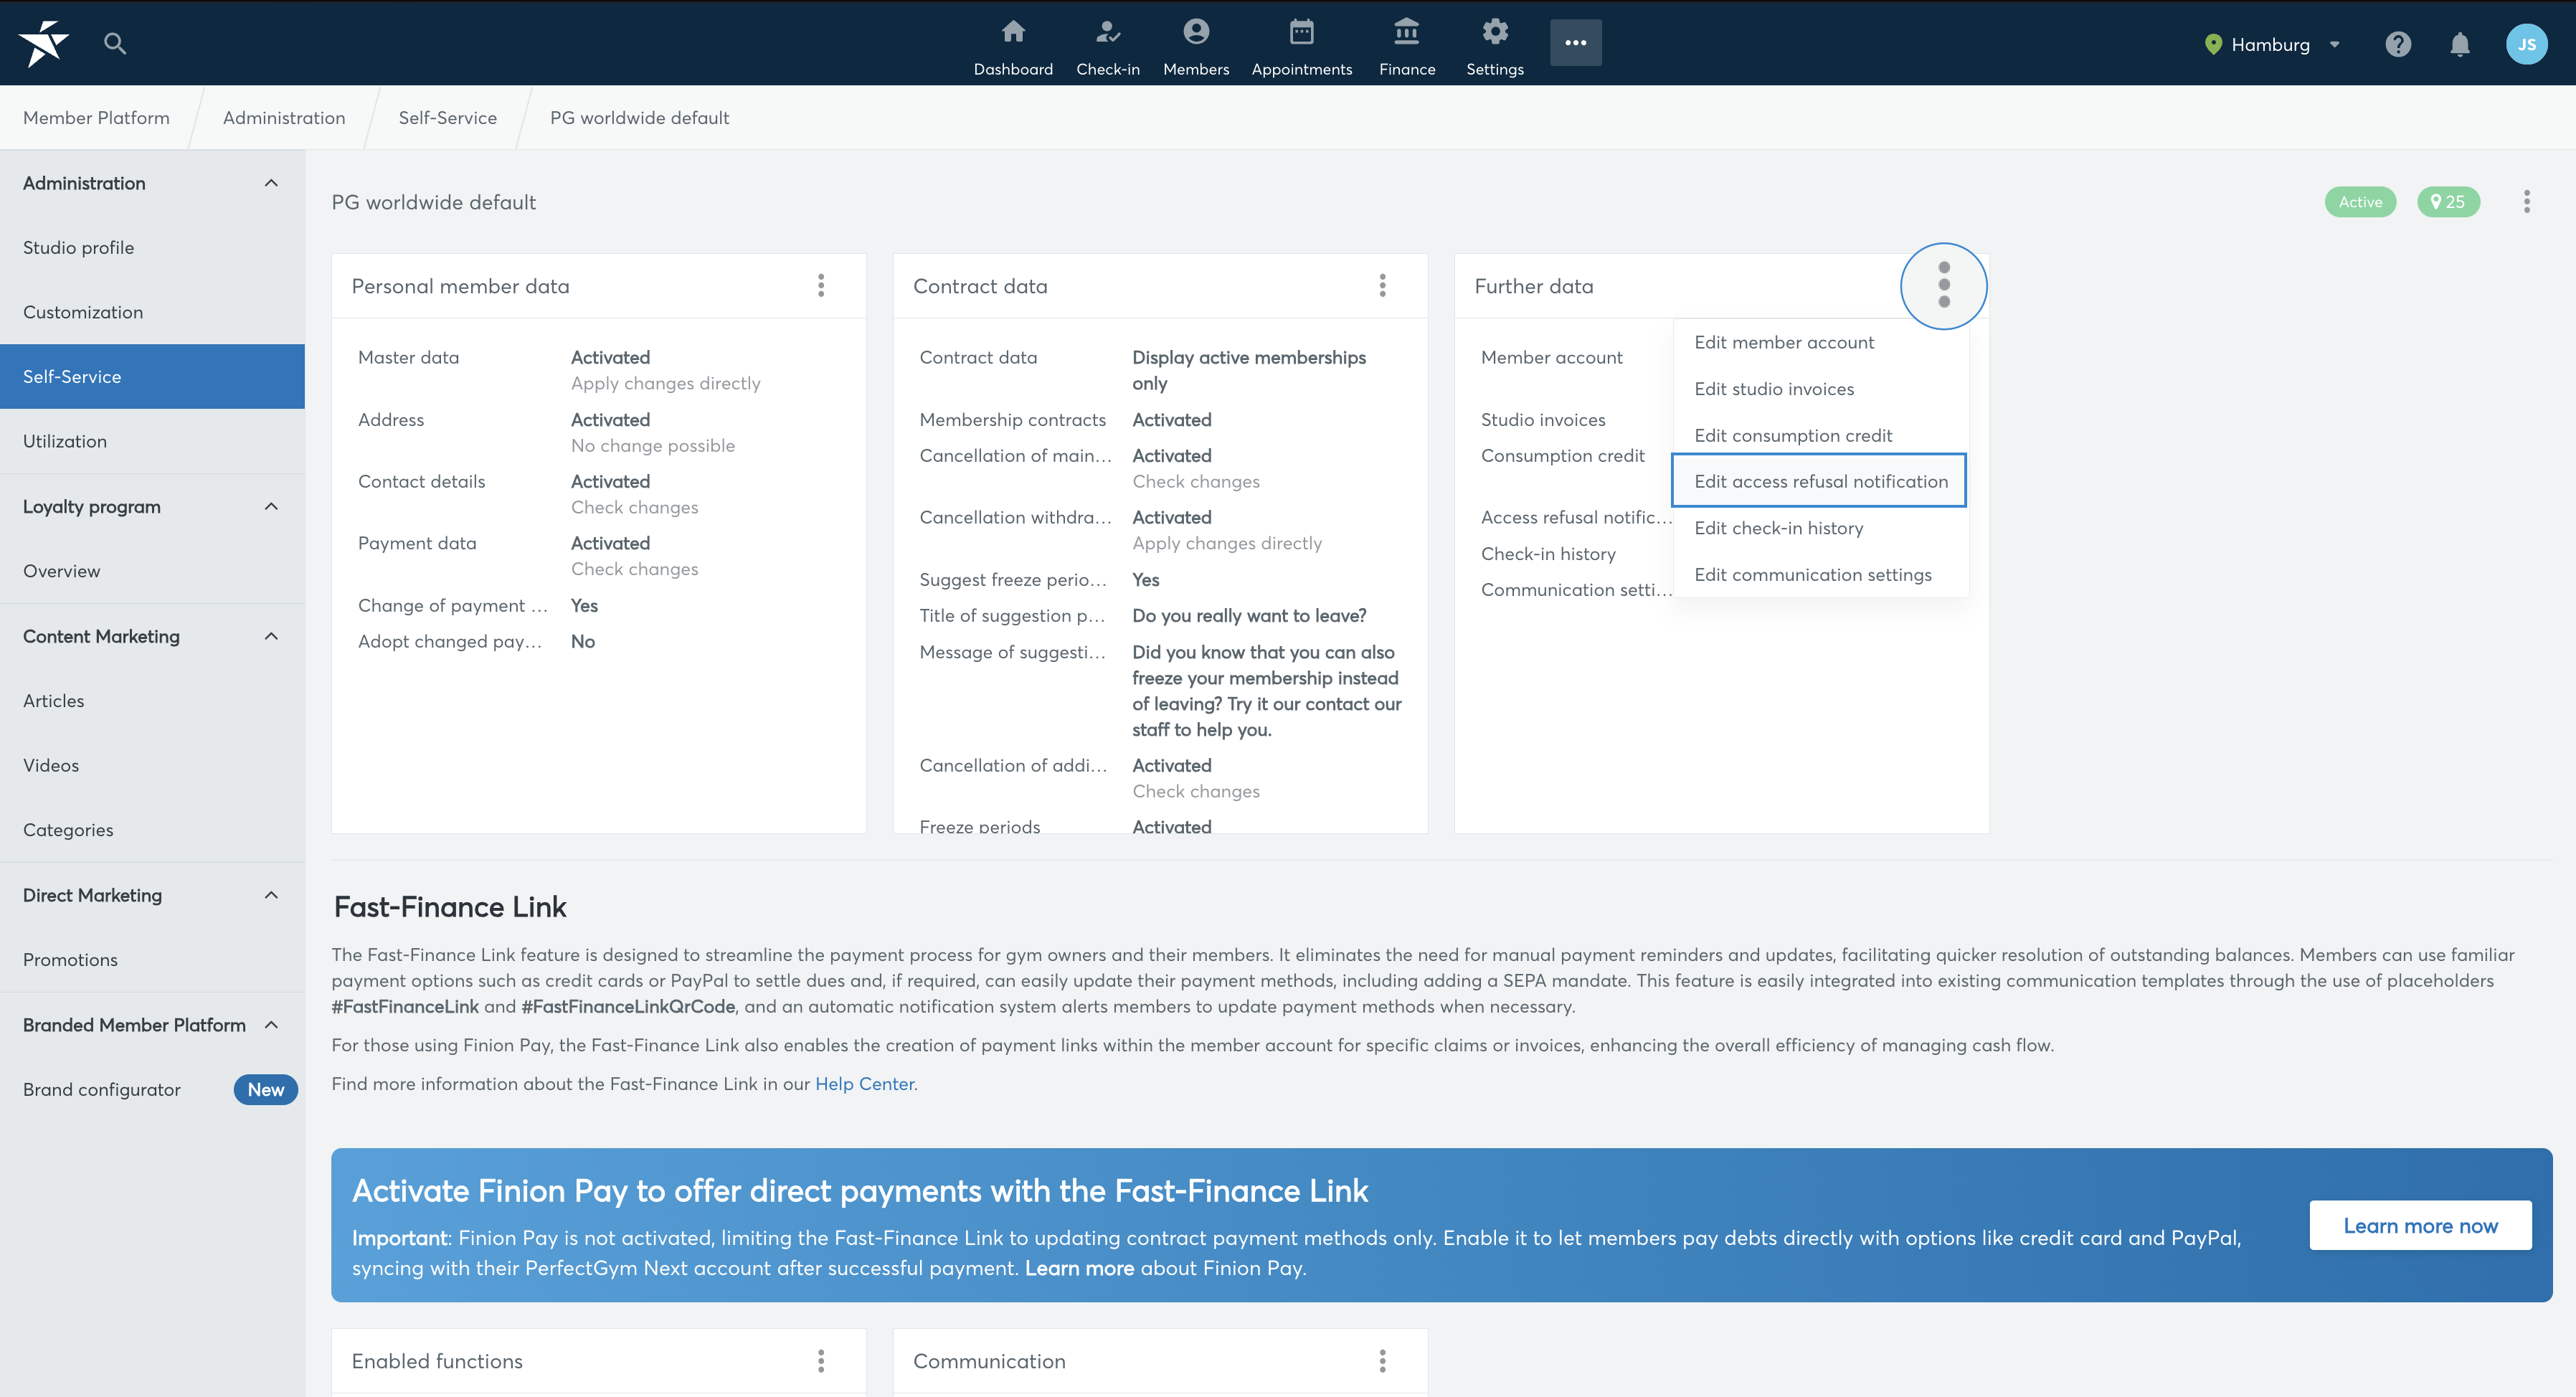Open the search magnifier icon
Screen dimensions: 2576x1397
point(115,43)
